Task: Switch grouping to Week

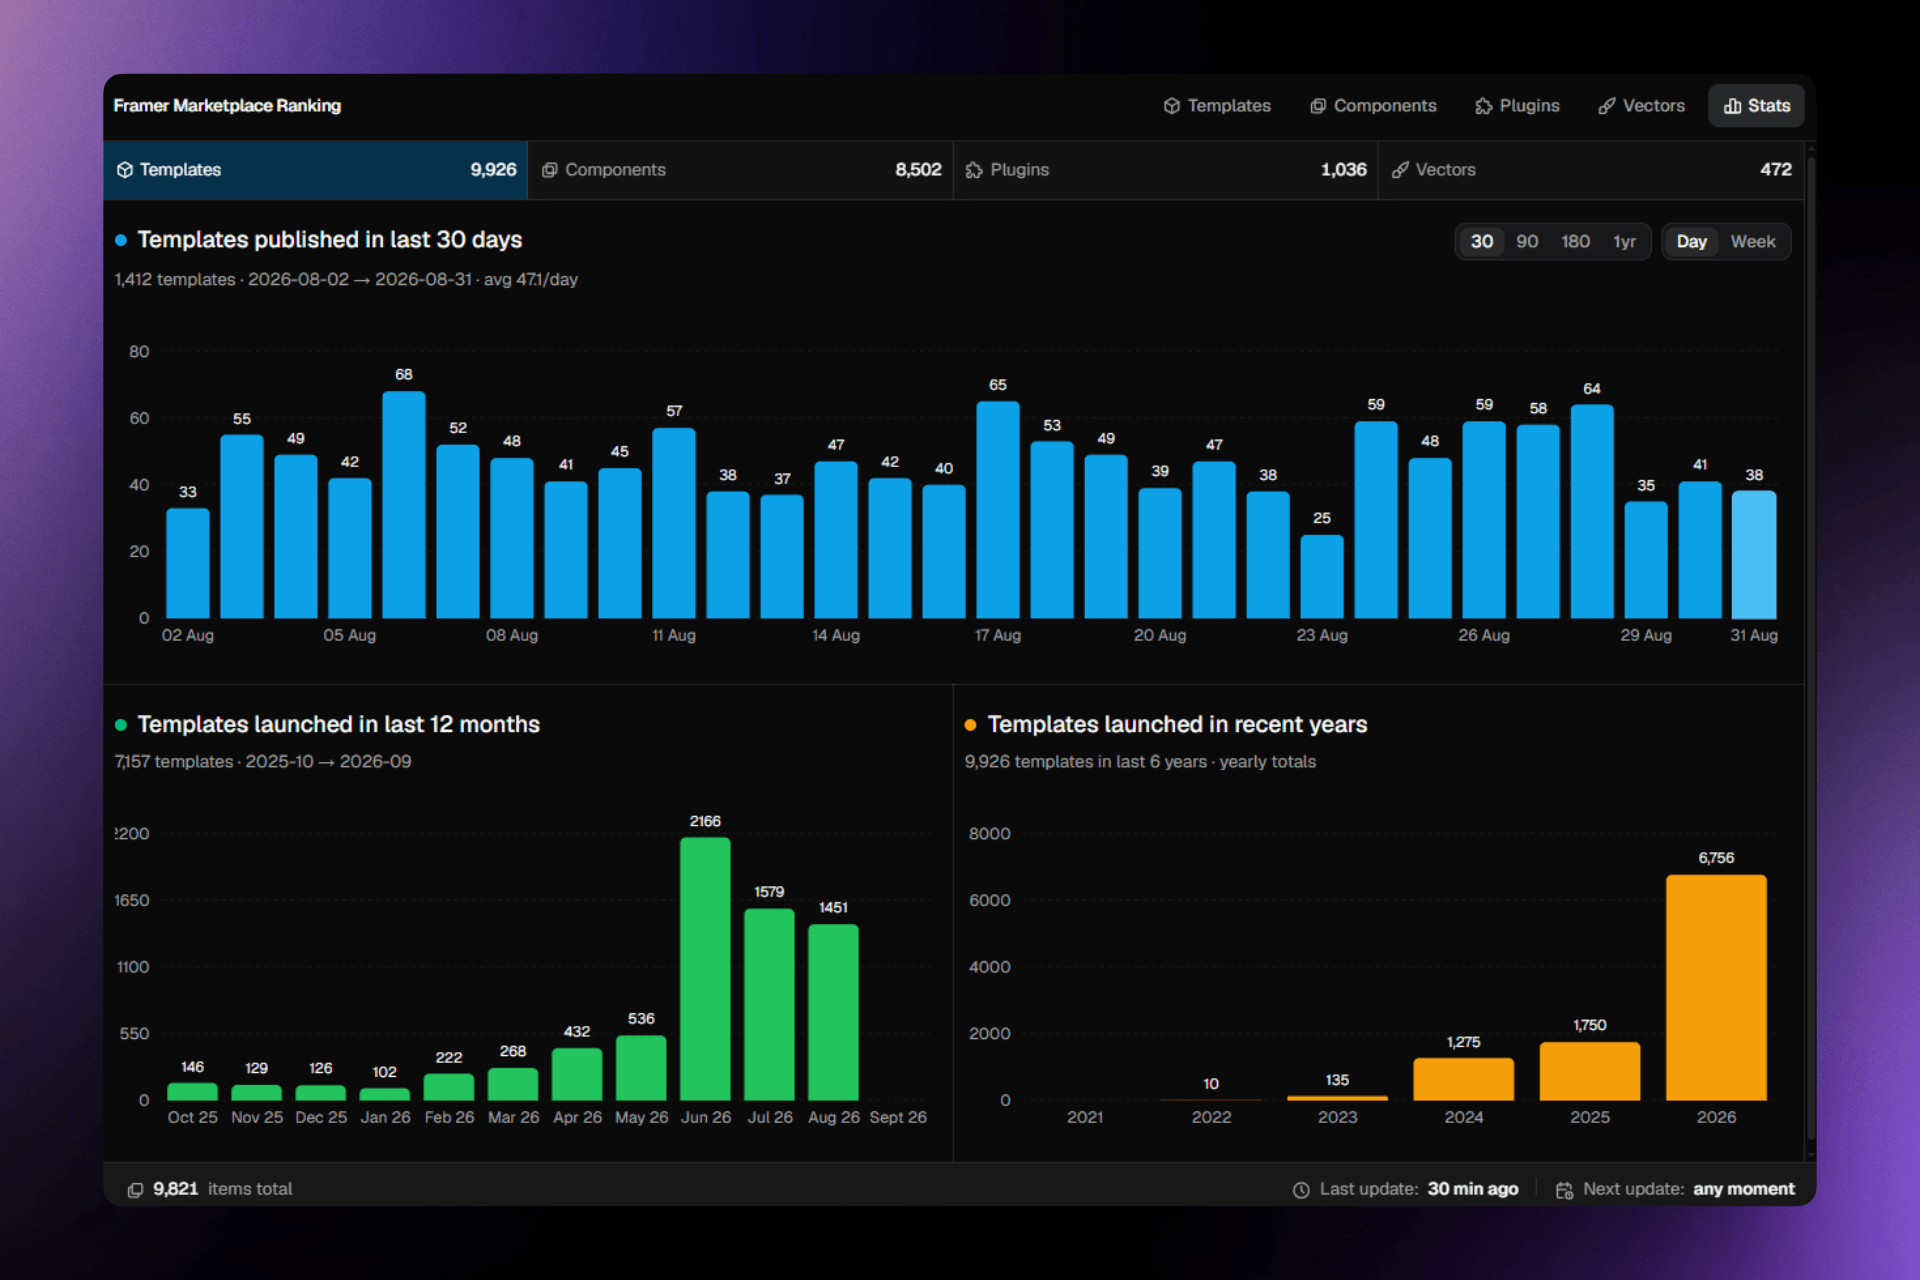Action: point(1753,242)
